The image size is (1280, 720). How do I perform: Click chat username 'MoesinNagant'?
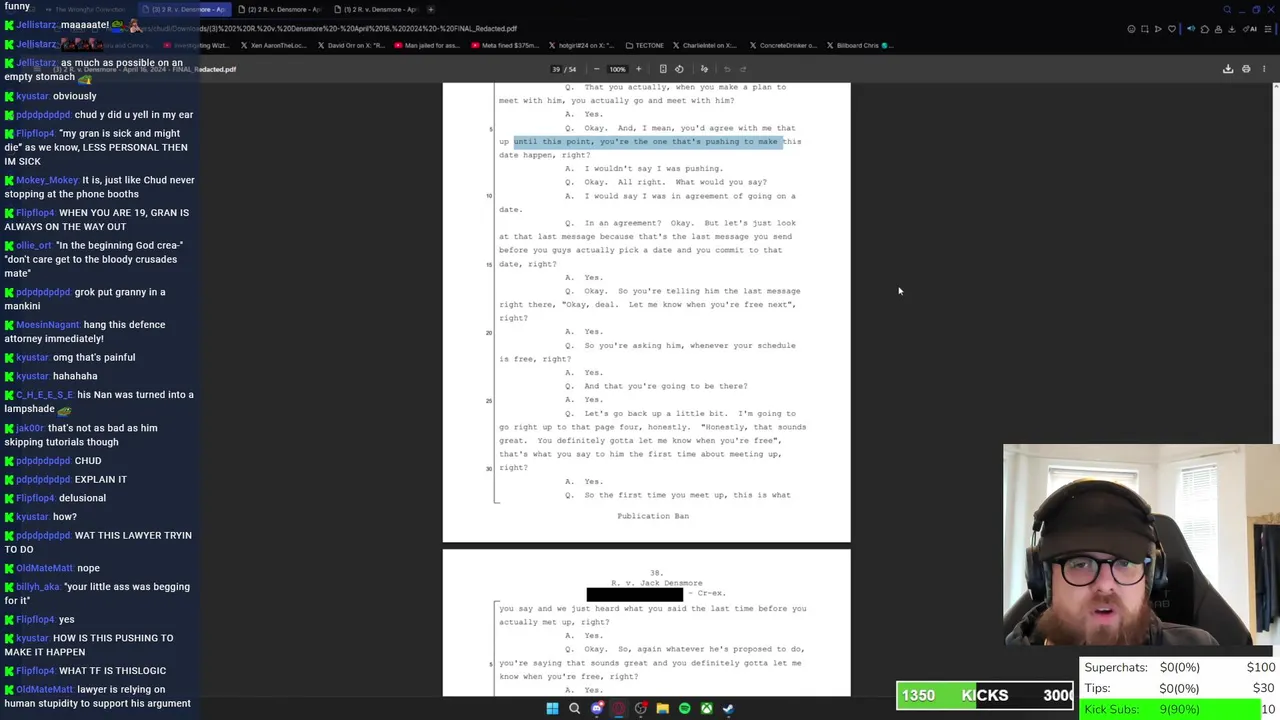pyautogui.click(x=48, y=325)
